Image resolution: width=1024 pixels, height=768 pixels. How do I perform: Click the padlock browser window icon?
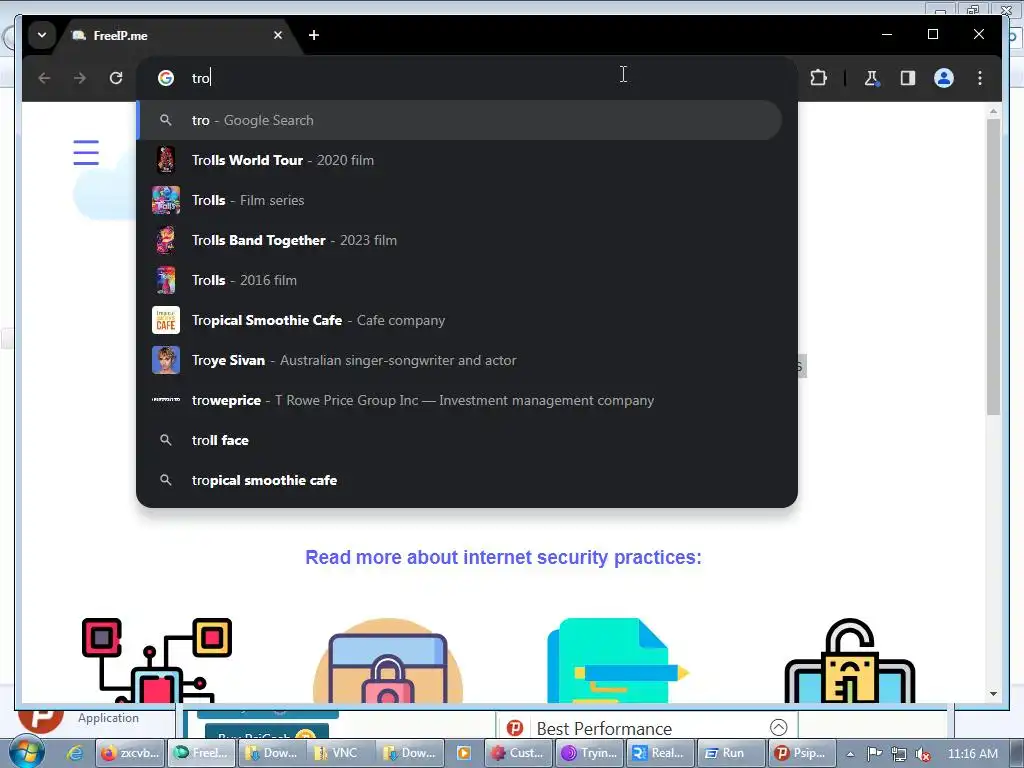click(388, 661)
